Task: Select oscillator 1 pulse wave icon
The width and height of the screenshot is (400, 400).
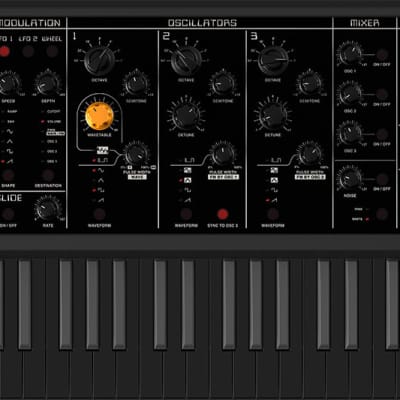Action: click(103, 160)
